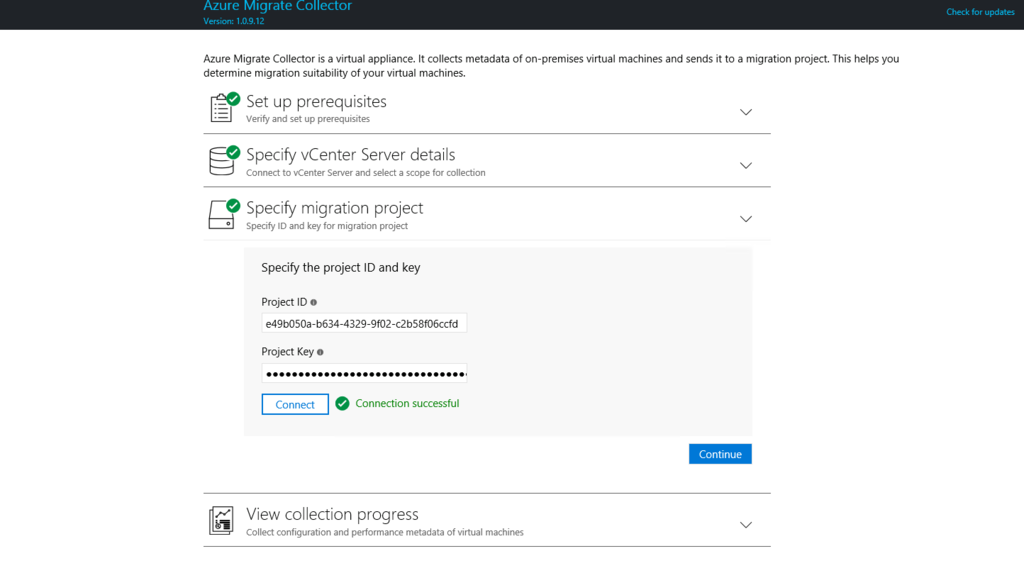This screenshot has height=573, width=1024.
Task: Click the 'Connection successful' status text
Action: pyautogui.click(x=407, y=404)
